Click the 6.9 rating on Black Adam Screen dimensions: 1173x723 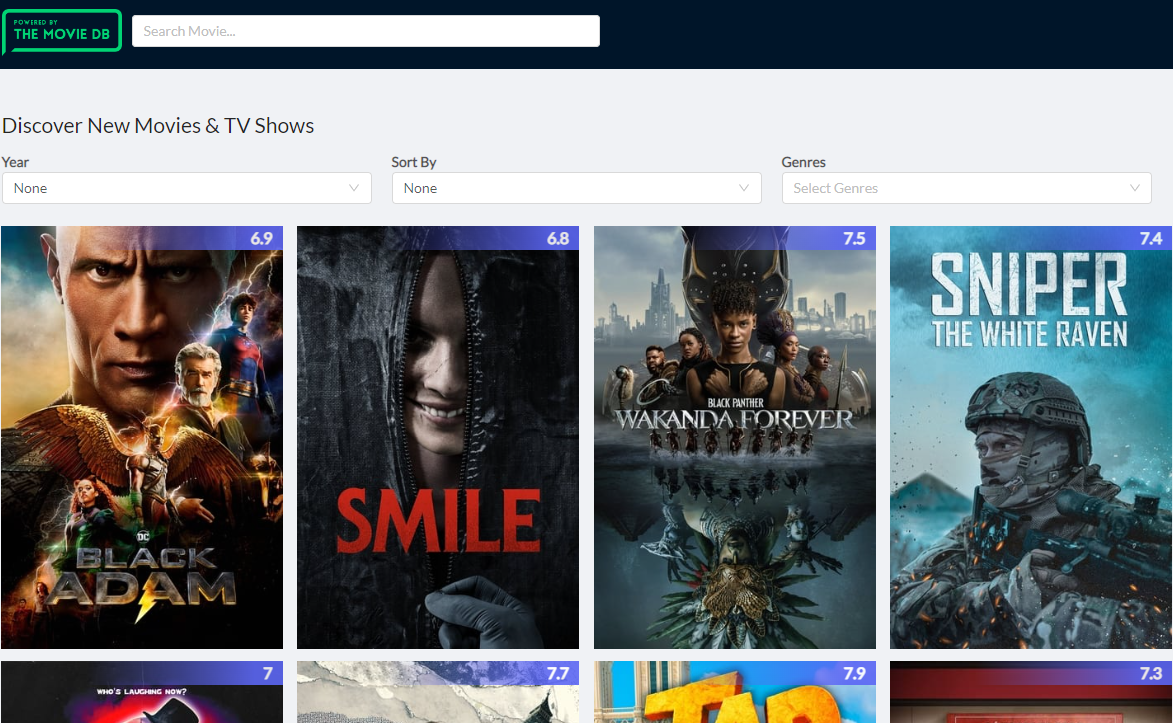coord(261,239)
